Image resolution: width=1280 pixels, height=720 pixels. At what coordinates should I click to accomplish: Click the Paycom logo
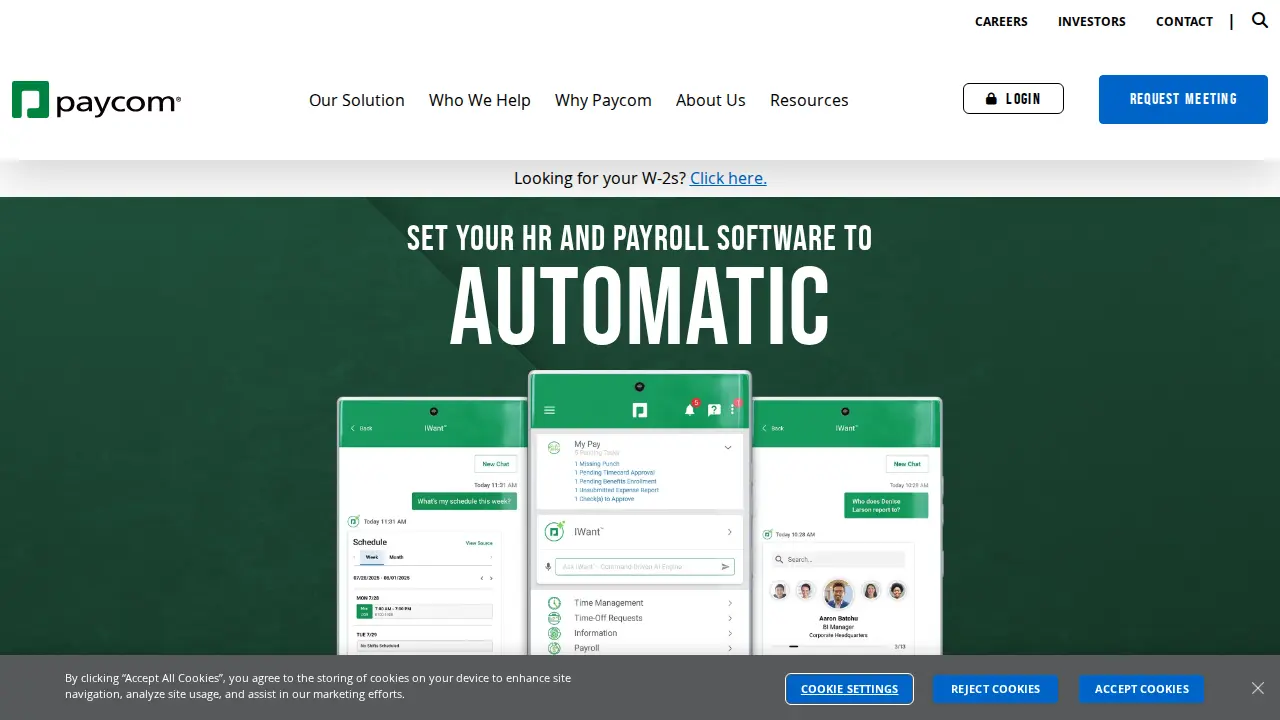tap(96, 100)
